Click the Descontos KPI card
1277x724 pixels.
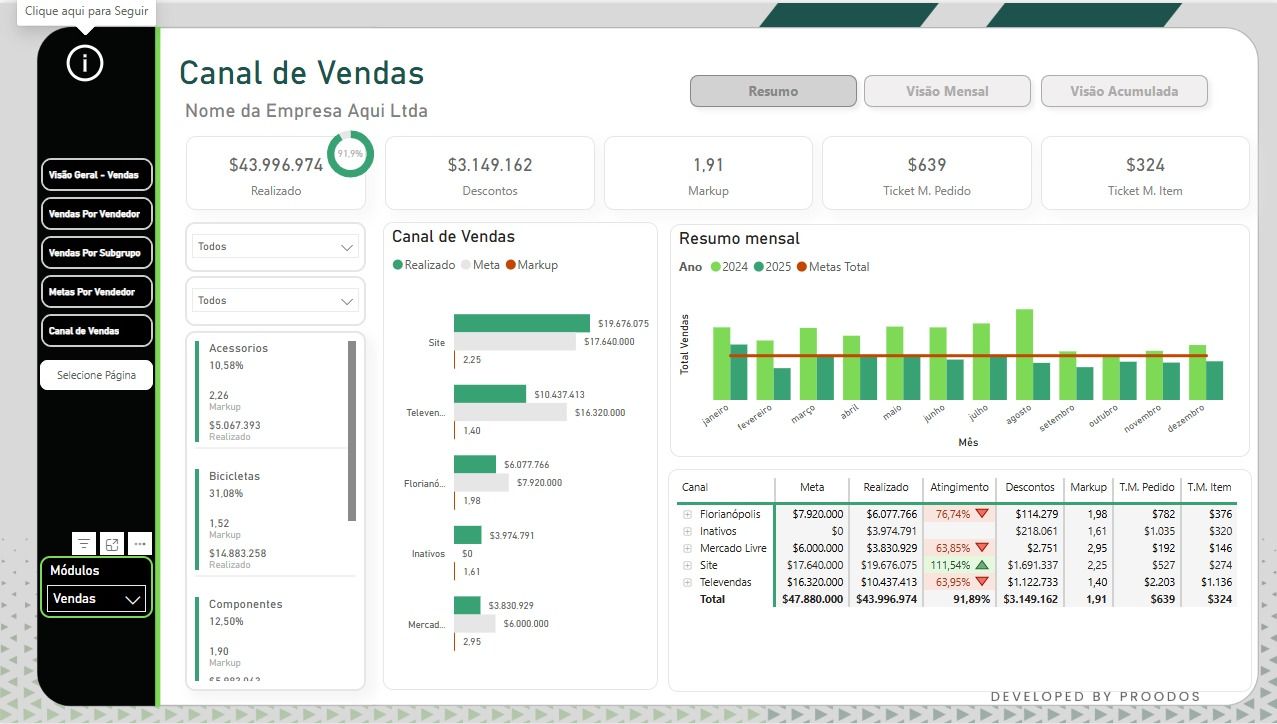(x=490, y=173)
